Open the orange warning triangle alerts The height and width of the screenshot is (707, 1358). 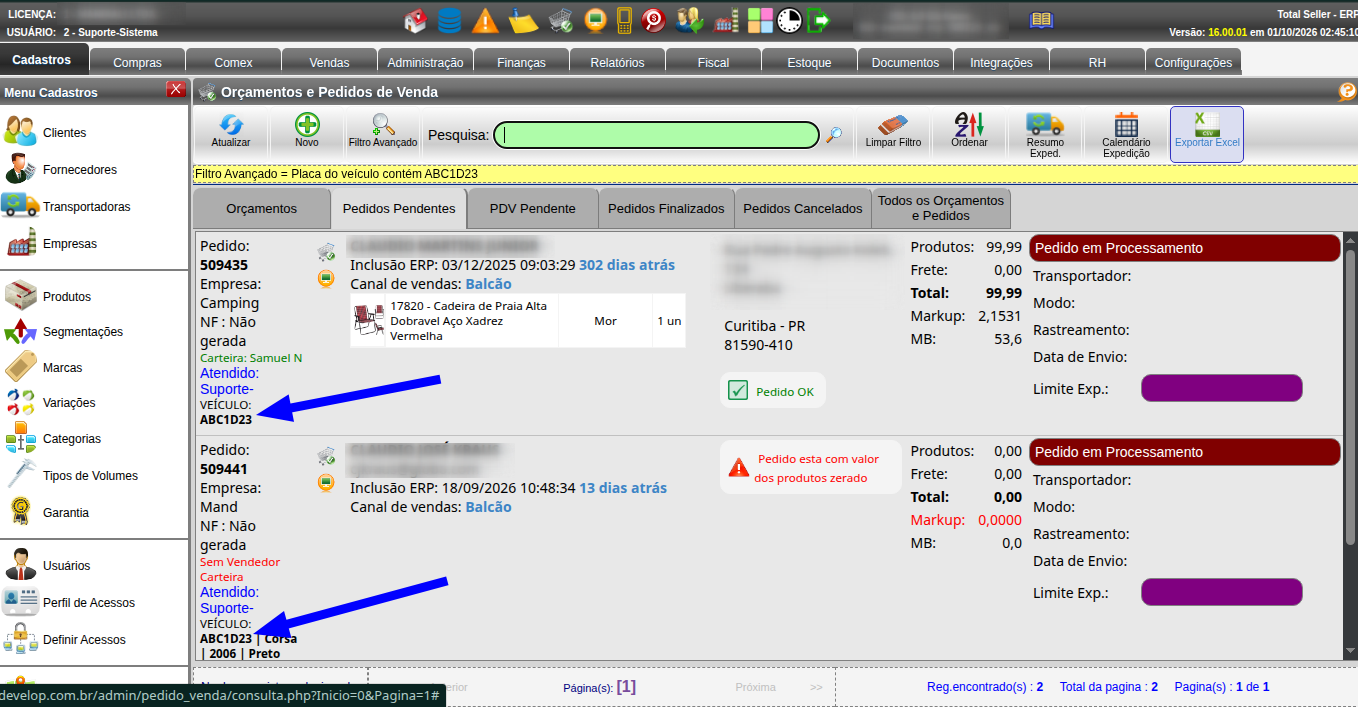[x=485, y=20]
